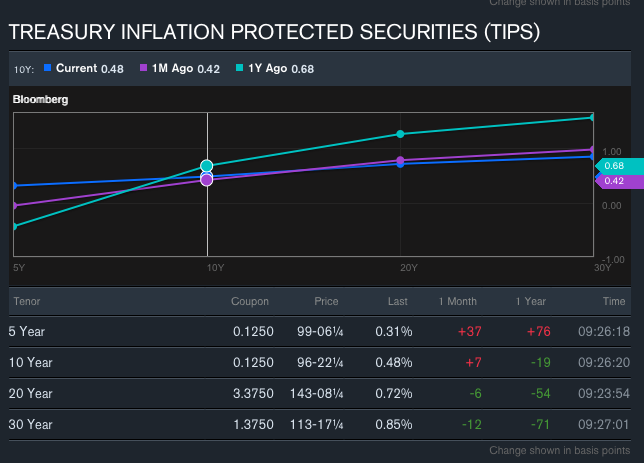644x463 pixels.
Task: Click the Bloomberg logo on the chart
Action: pyautogui.click(x=40, y=99)
